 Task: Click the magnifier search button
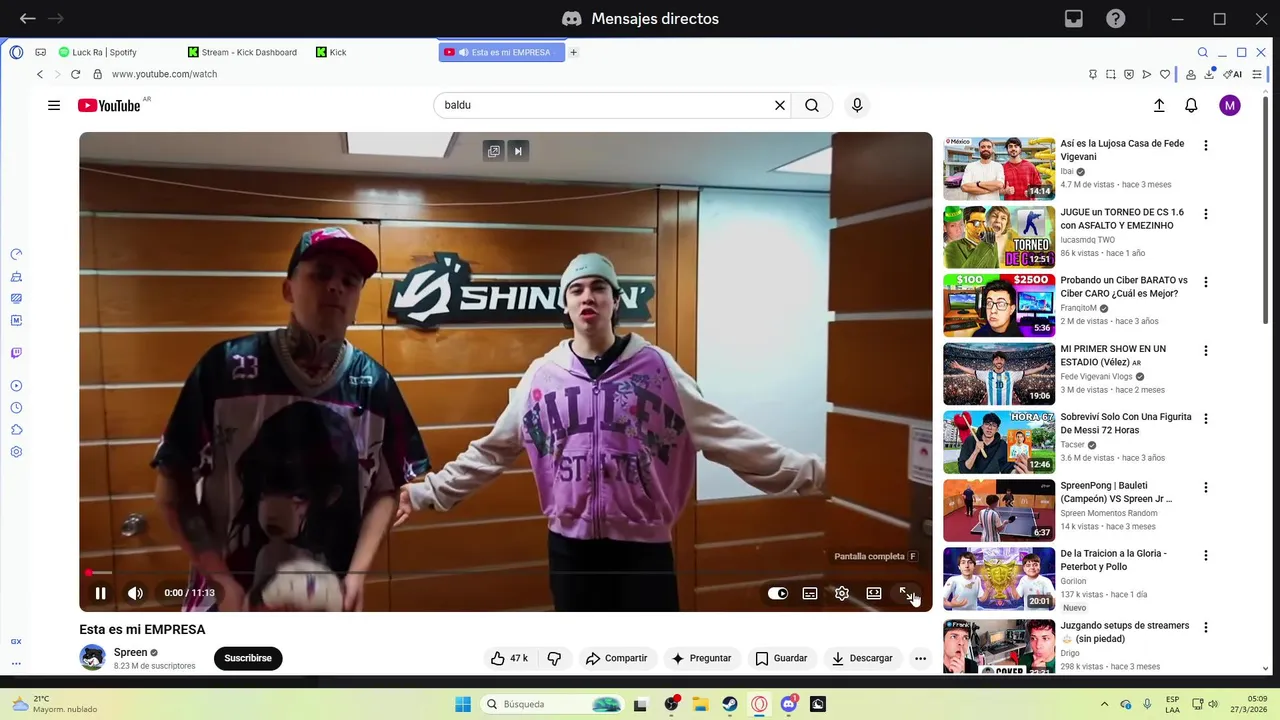tap(812, 105)
